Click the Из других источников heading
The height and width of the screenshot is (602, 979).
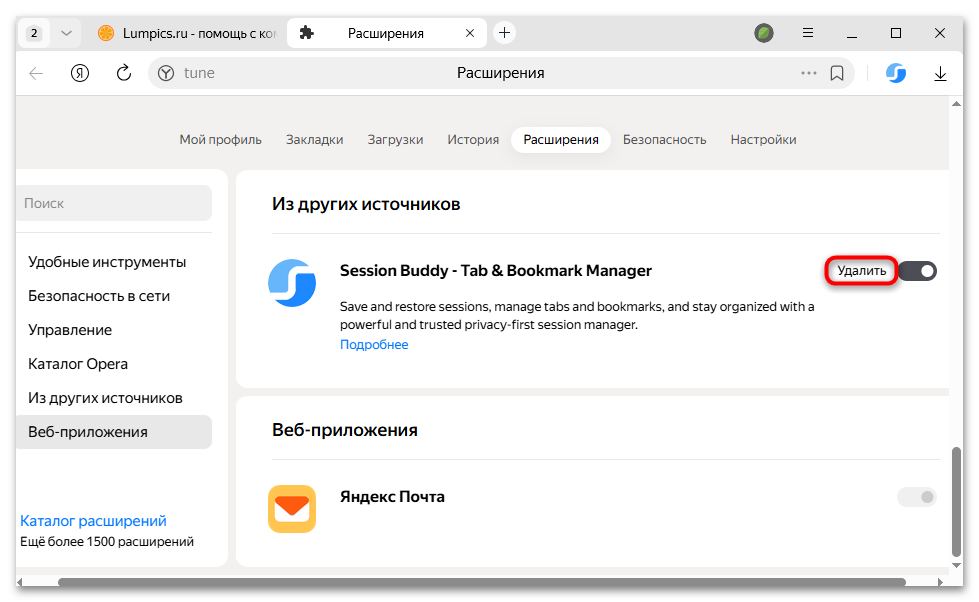tap(366, 204)
